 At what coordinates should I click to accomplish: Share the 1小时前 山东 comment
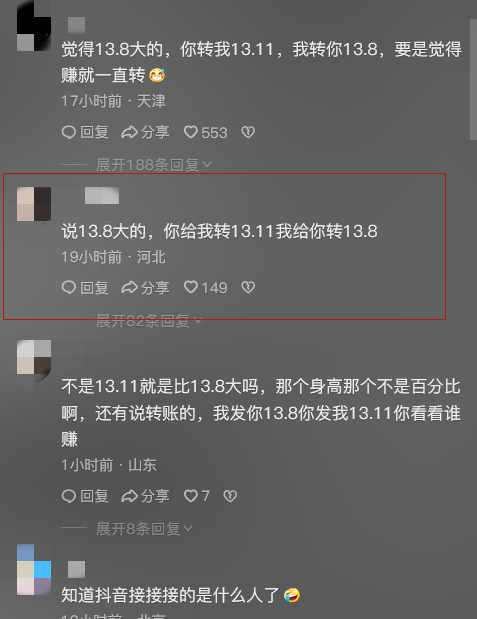point(145,496)
